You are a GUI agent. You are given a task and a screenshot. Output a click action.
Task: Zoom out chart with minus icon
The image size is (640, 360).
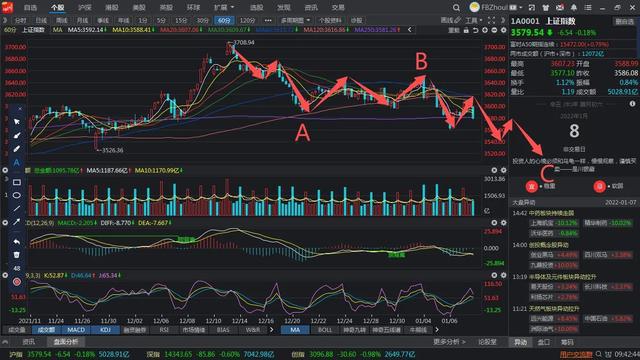click(x=494, y=30)
